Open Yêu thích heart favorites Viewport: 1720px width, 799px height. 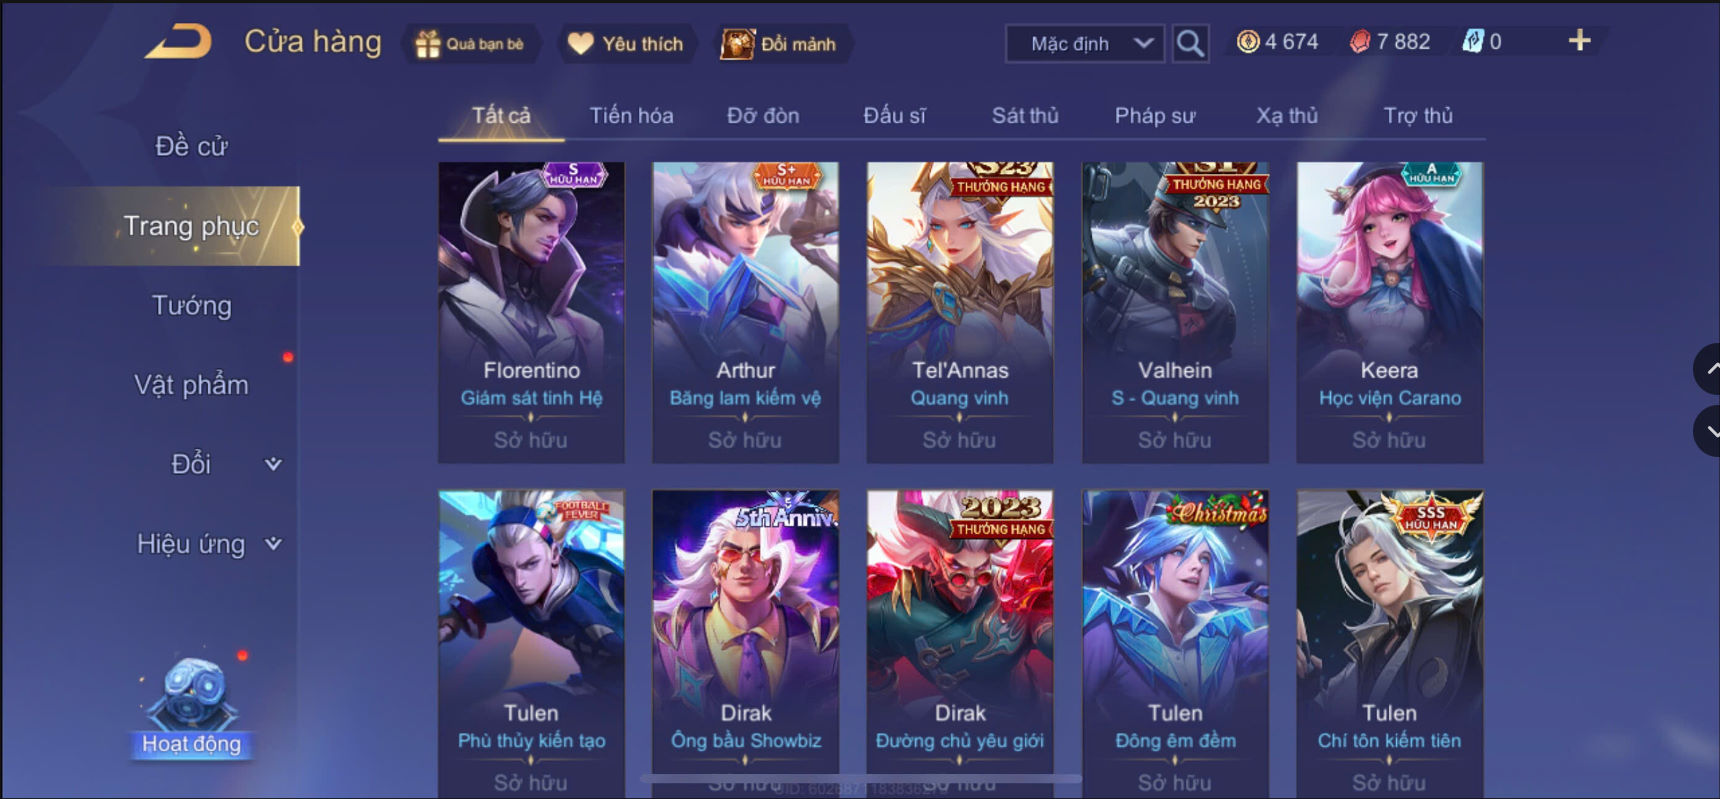tap(625, 44)
